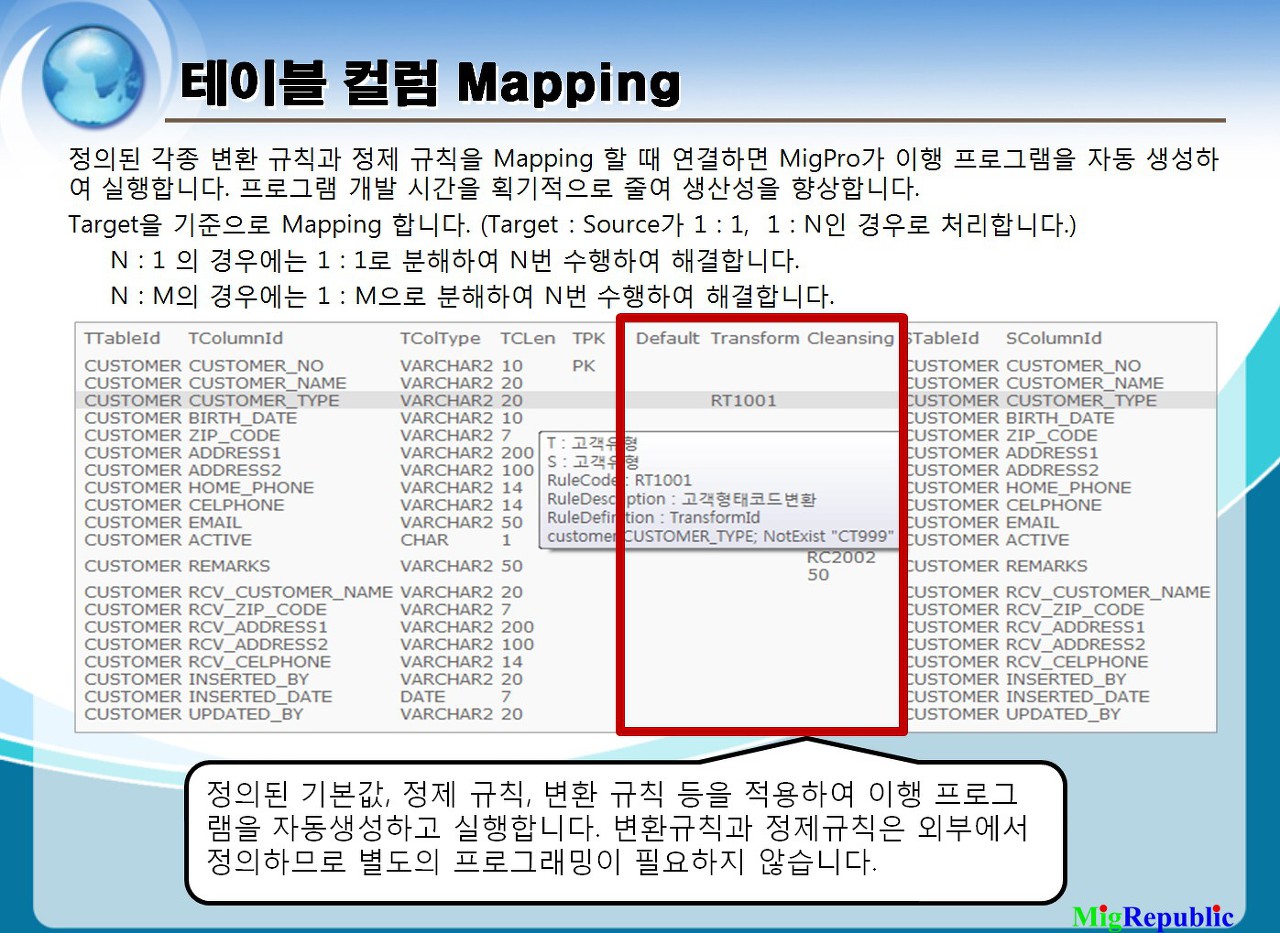Click the TPK column header
The width and height of the screenshot is (1280, 933).
pos(588,338)
